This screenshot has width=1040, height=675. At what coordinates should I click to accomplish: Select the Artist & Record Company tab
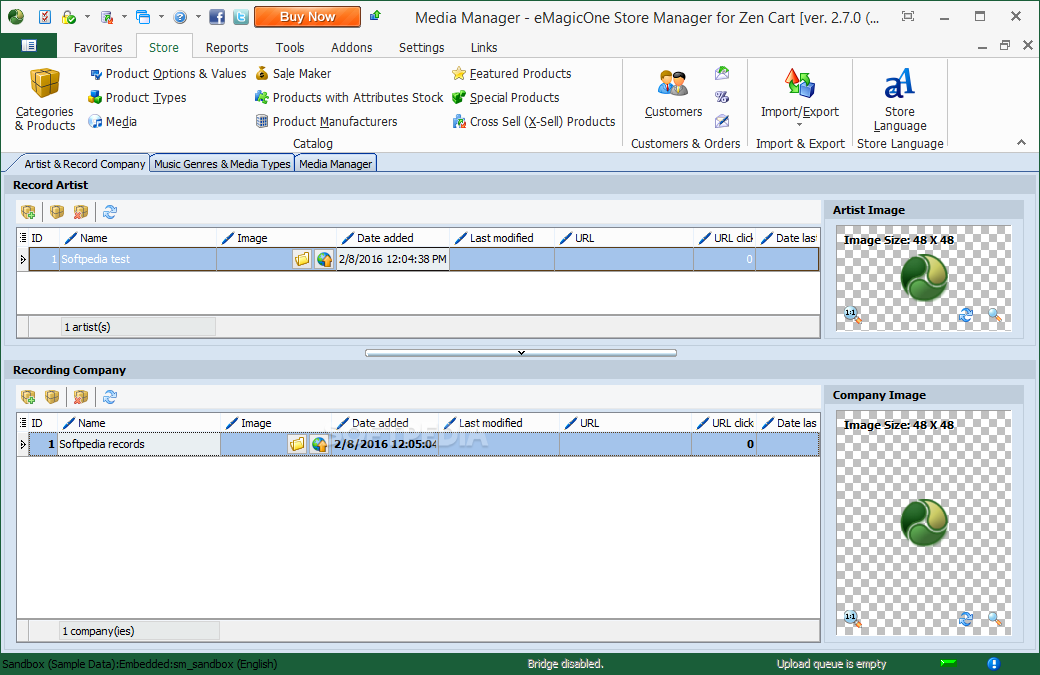pos(84,164)
